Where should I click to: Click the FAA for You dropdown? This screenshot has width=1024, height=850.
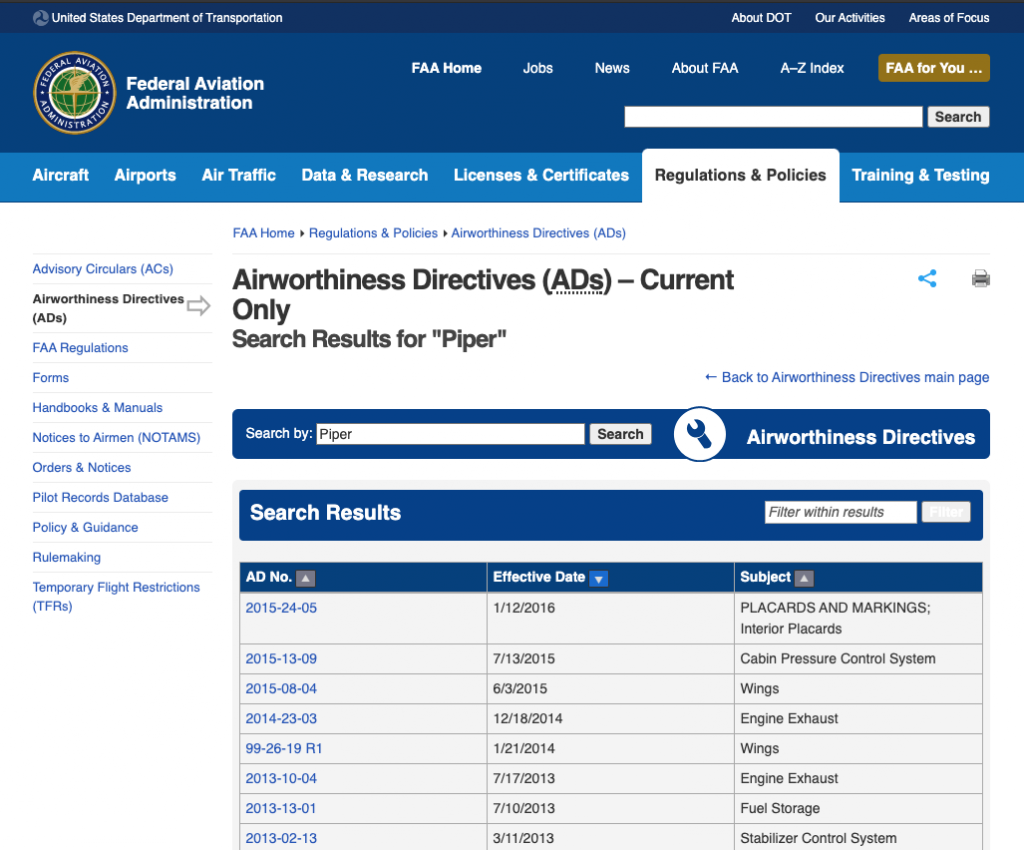(933, 67)
